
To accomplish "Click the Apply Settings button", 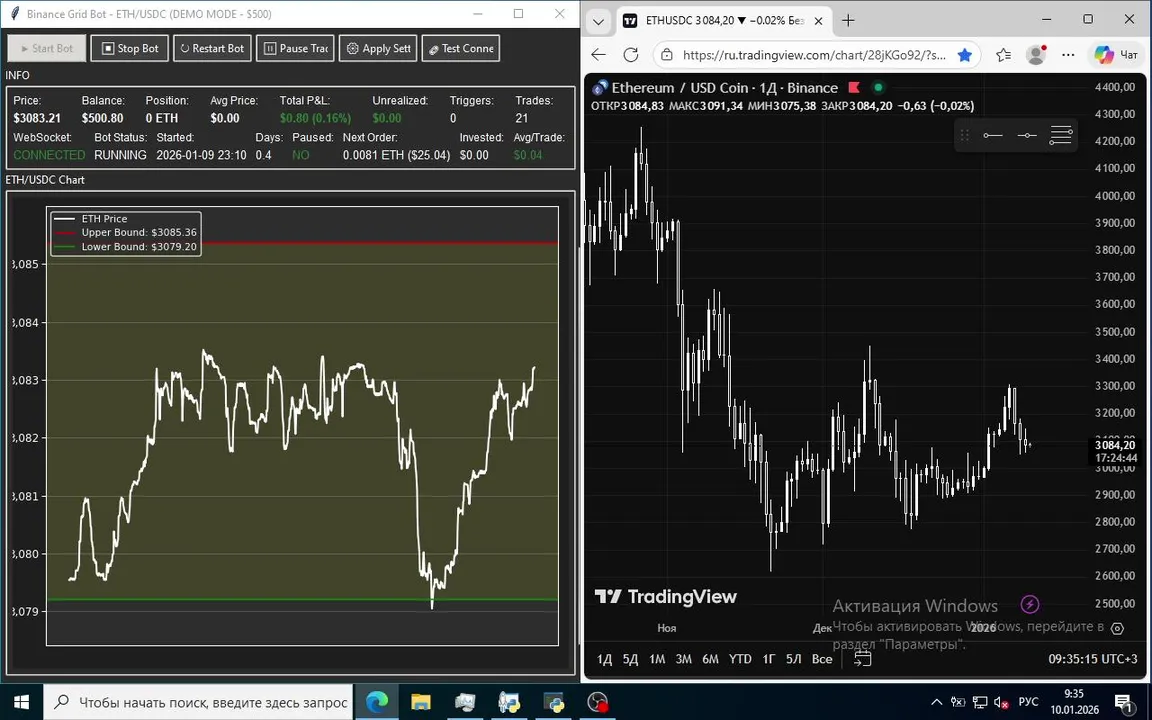I will click(x=378, y=48).
